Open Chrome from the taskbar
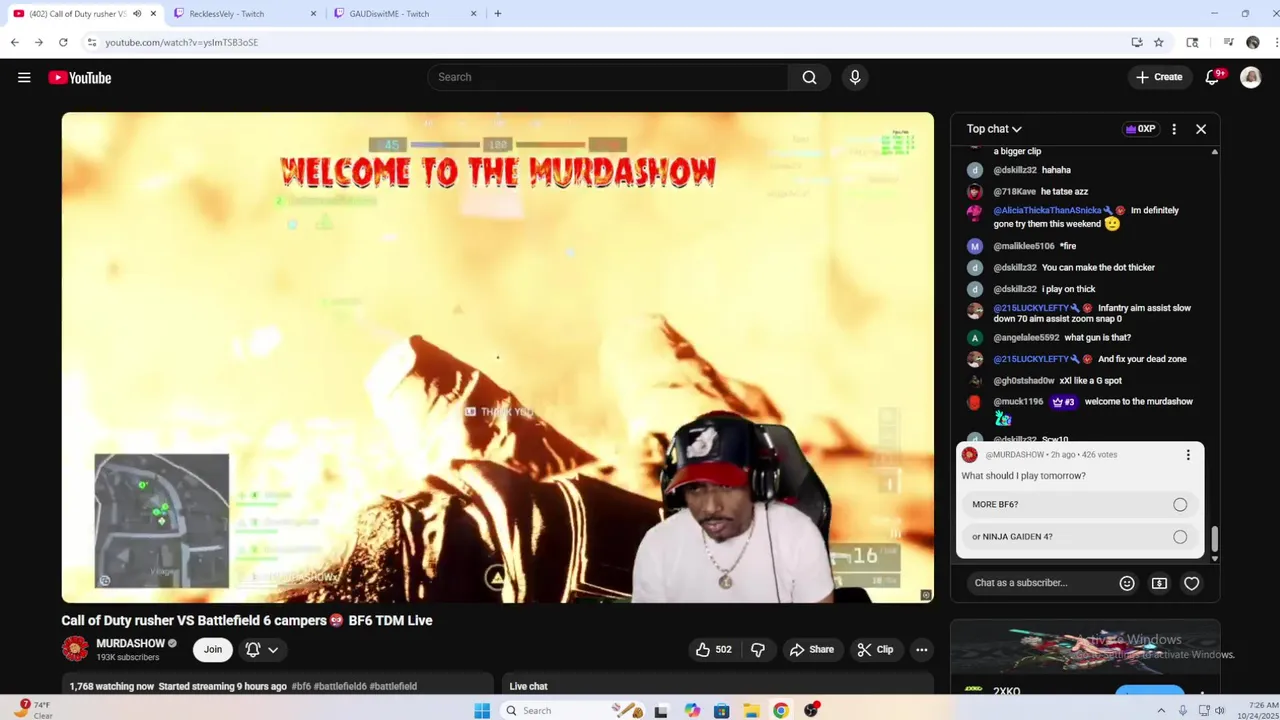 781,710
